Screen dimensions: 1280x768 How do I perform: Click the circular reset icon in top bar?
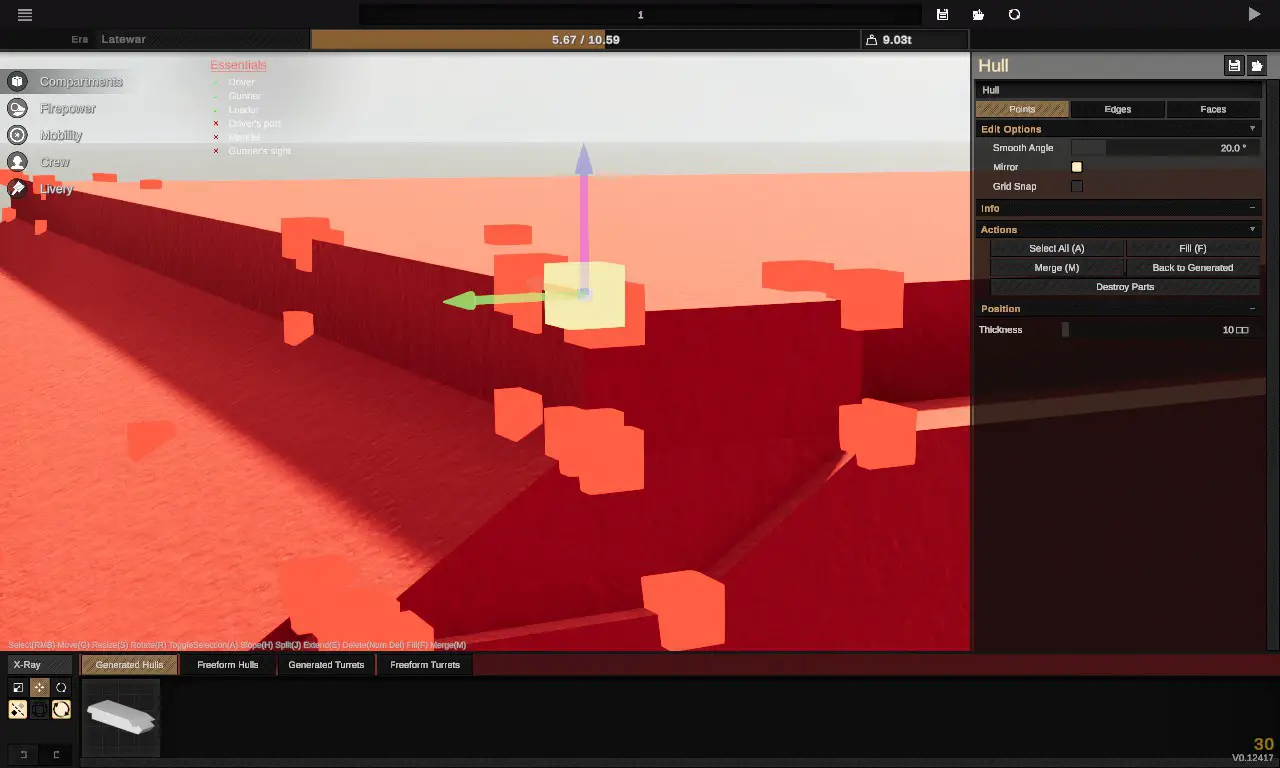tap(1014, 15)
